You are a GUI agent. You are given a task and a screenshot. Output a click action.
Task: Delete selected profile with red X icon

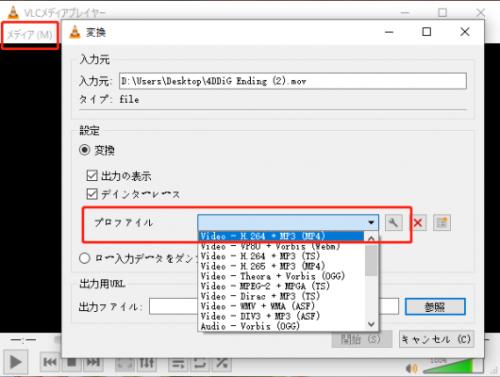click(x=418, y=223)
